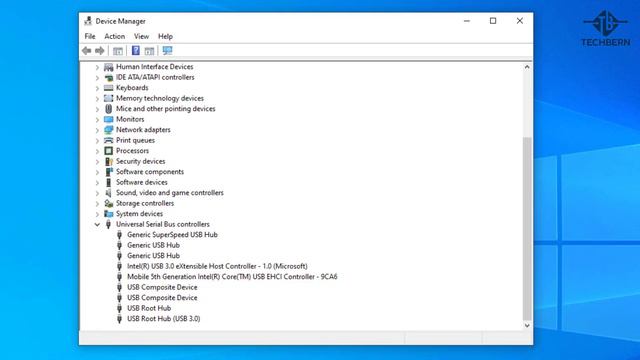
Task: Expand the Print queues node arrow
Action: (97, 140)
